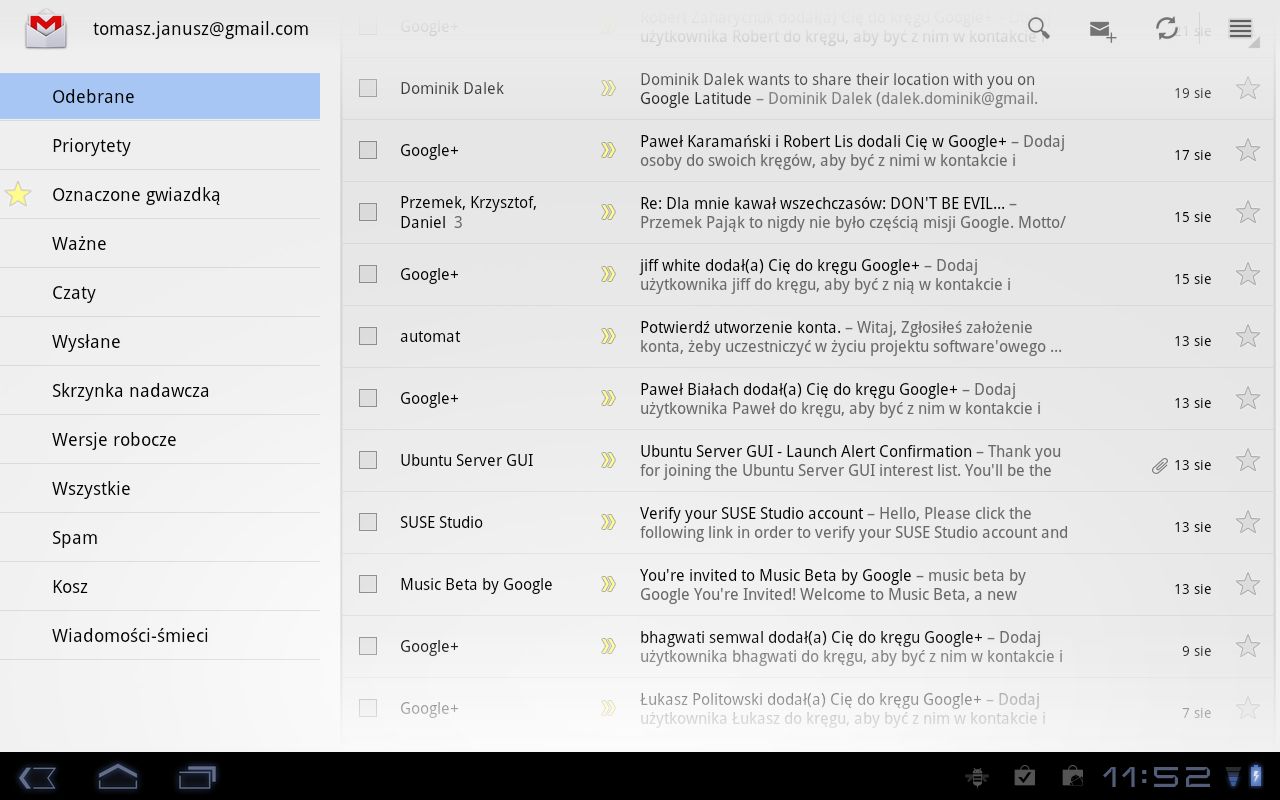Select the Ubuntu Server GUI checkbox
Screen dimensions: 1280x800
pyautogui.click(x=368, y=460)
